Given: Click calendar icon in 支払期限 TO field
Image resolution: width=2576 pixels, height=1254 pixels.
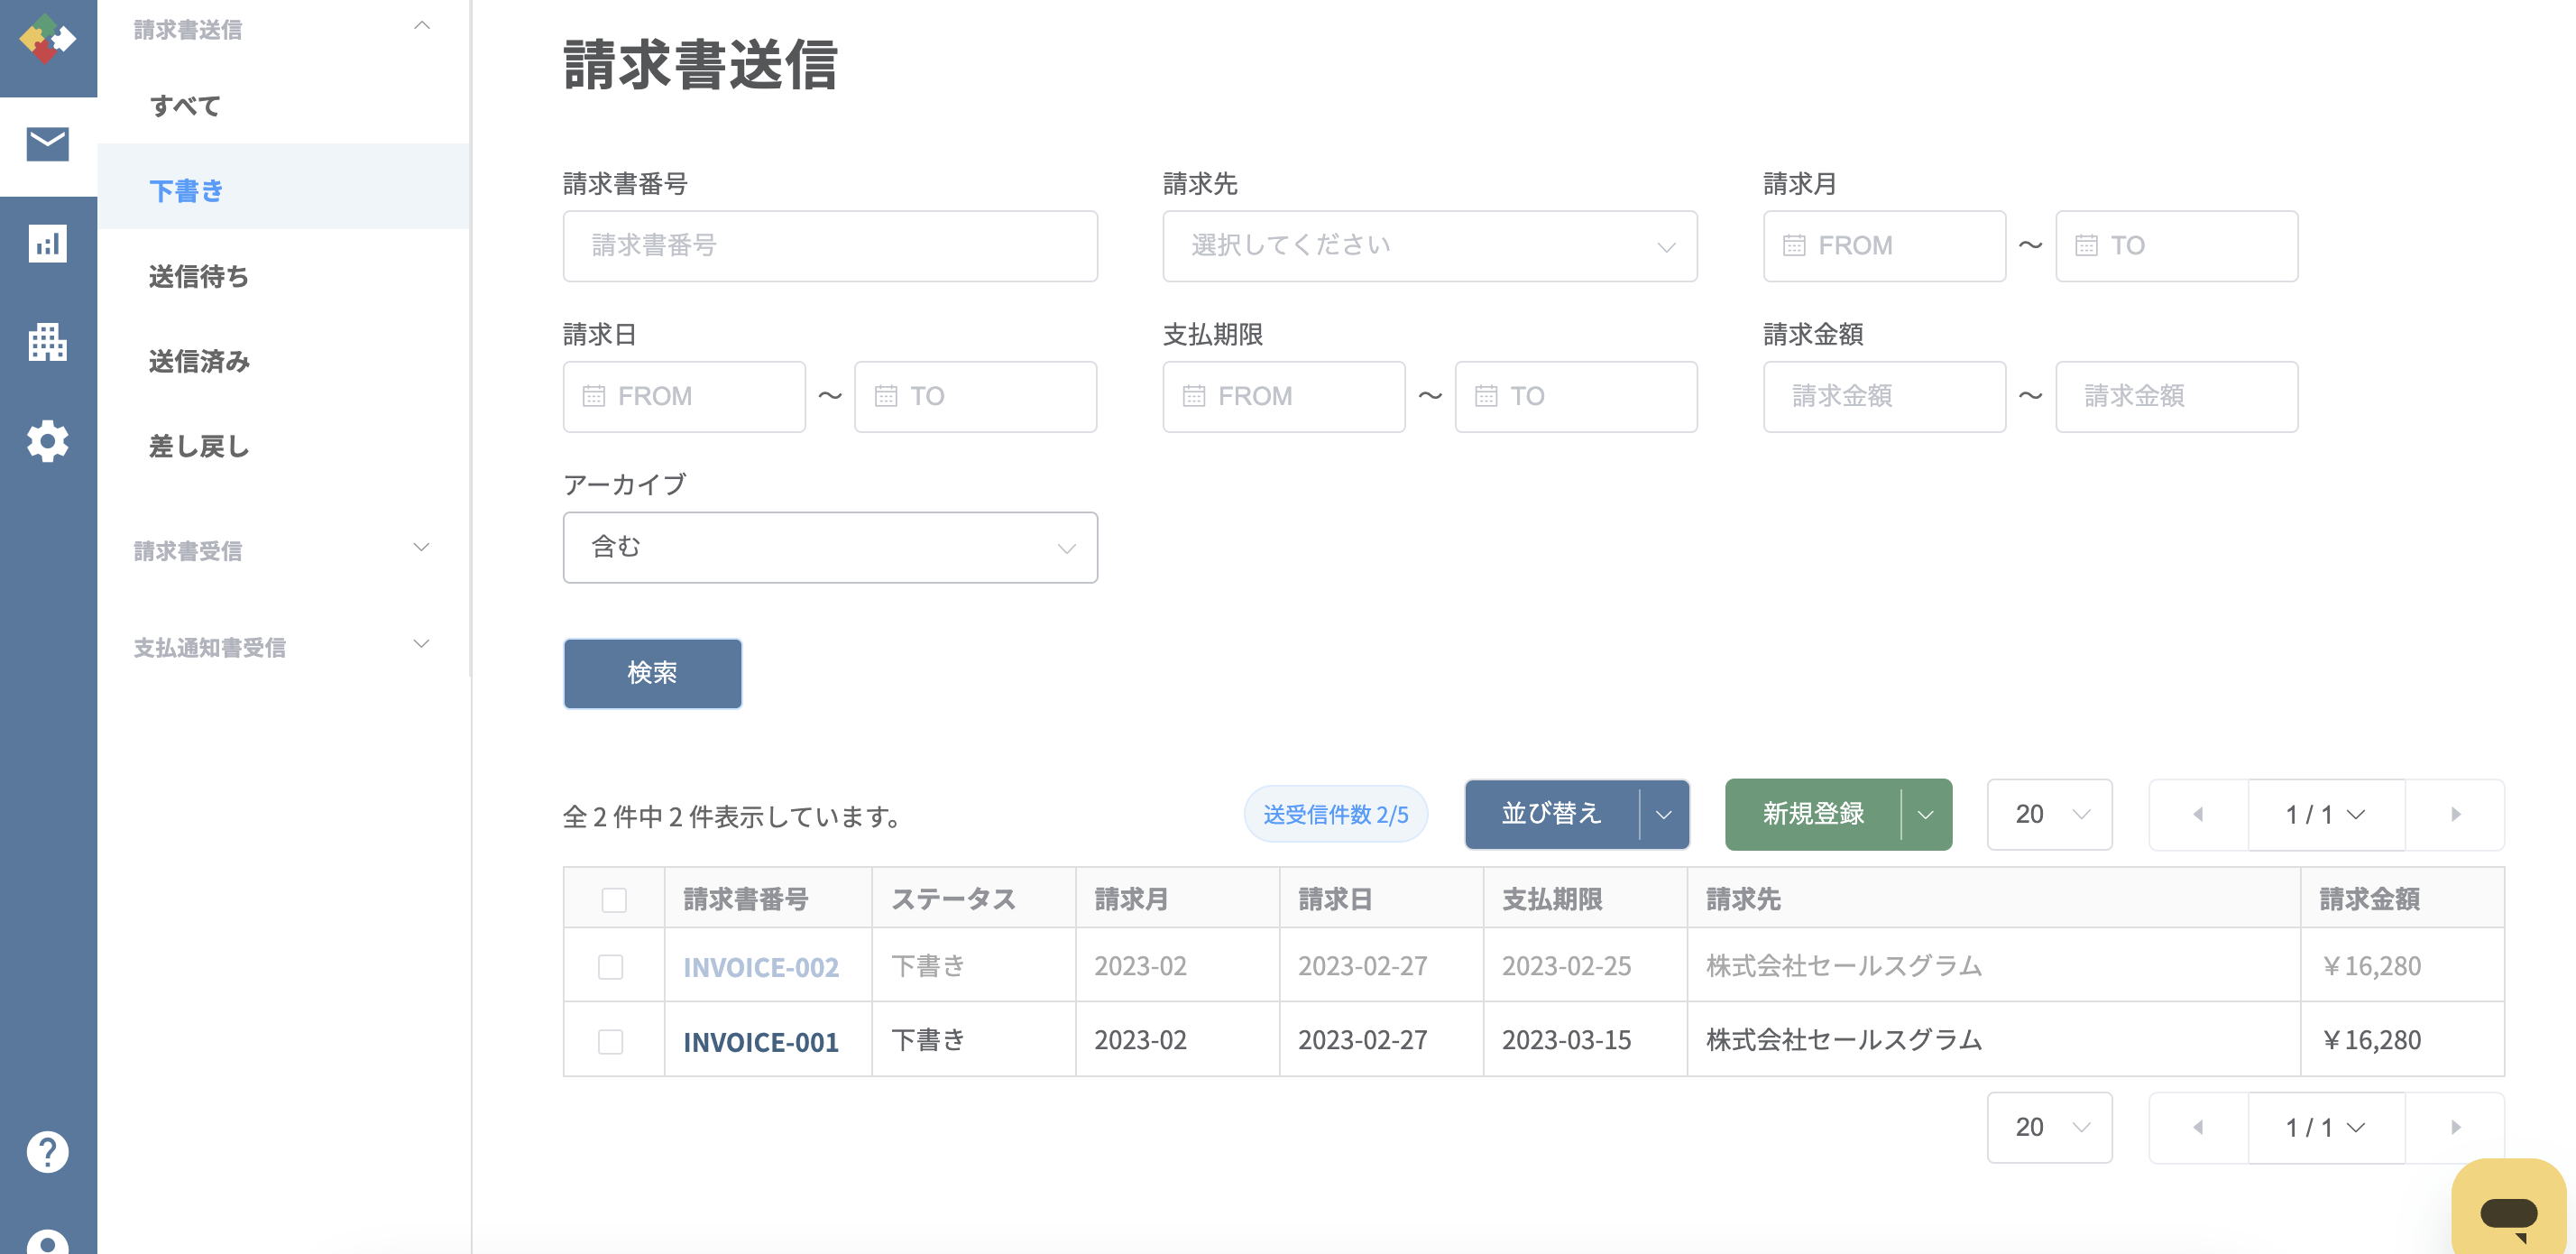Looking at the screenshot, I should [1486, 396].
